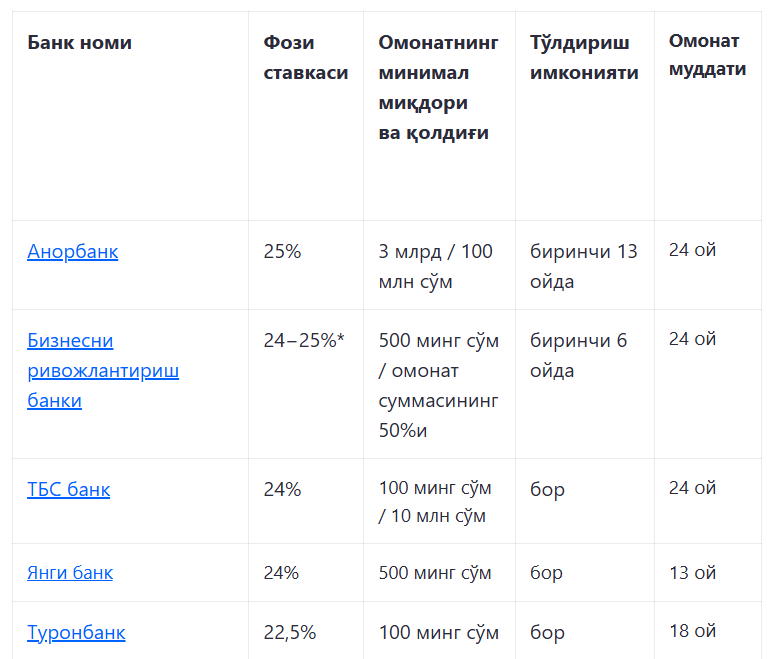Image resolution: width=770 pixels, height=659 pixels.
Task: Click the 500 минг сўм cell for Янги банк
Action: click(435, 573)
